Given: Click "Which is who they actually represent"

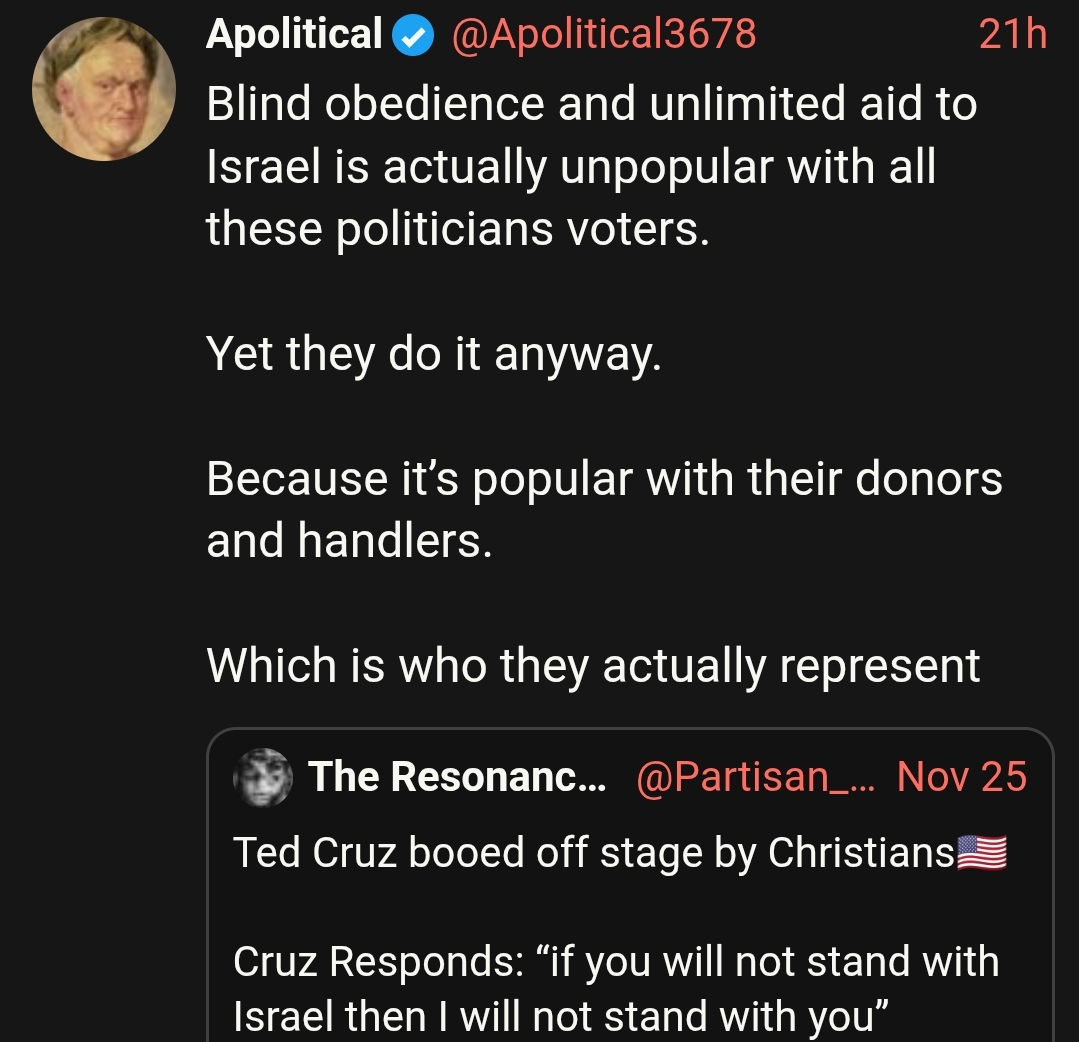Looking at the screenshot, I should click(593, 665).
